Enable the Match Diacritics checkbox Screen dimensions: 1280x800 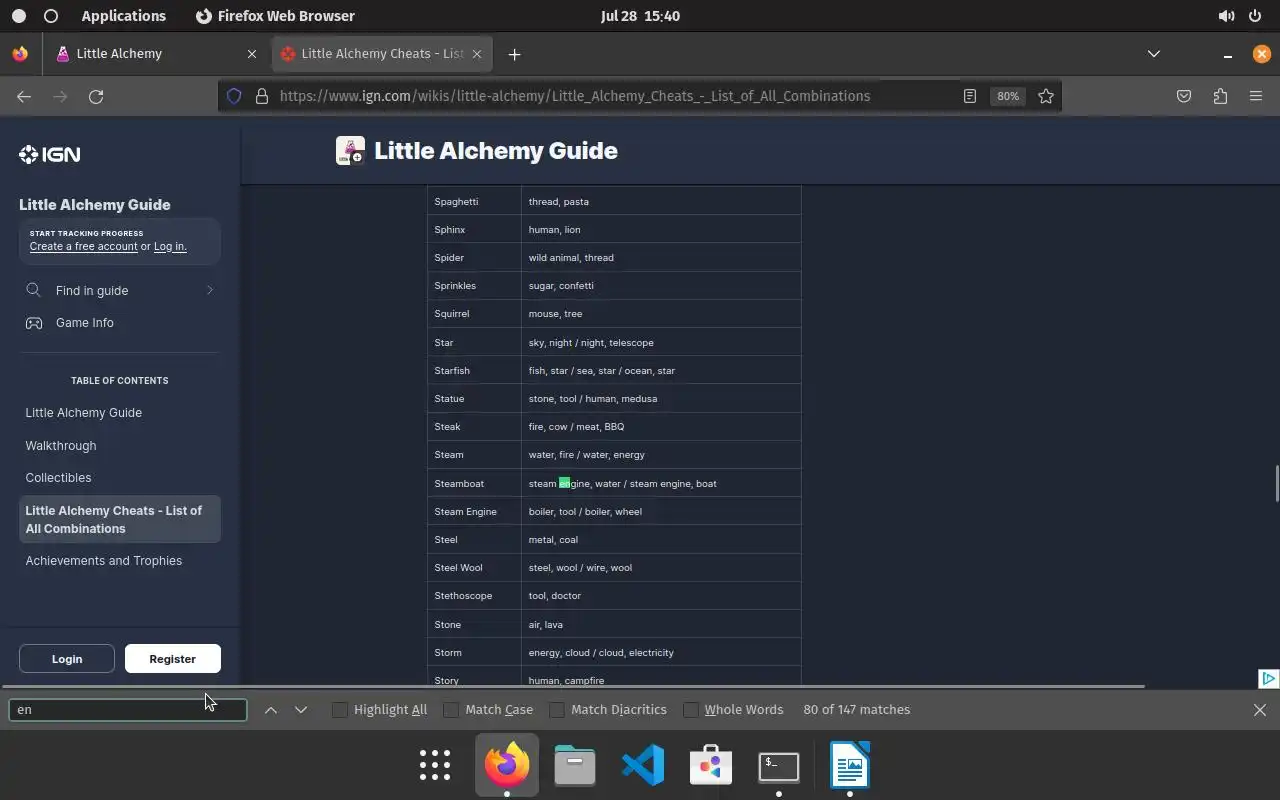pyautogui.click(x=557, y=710)
